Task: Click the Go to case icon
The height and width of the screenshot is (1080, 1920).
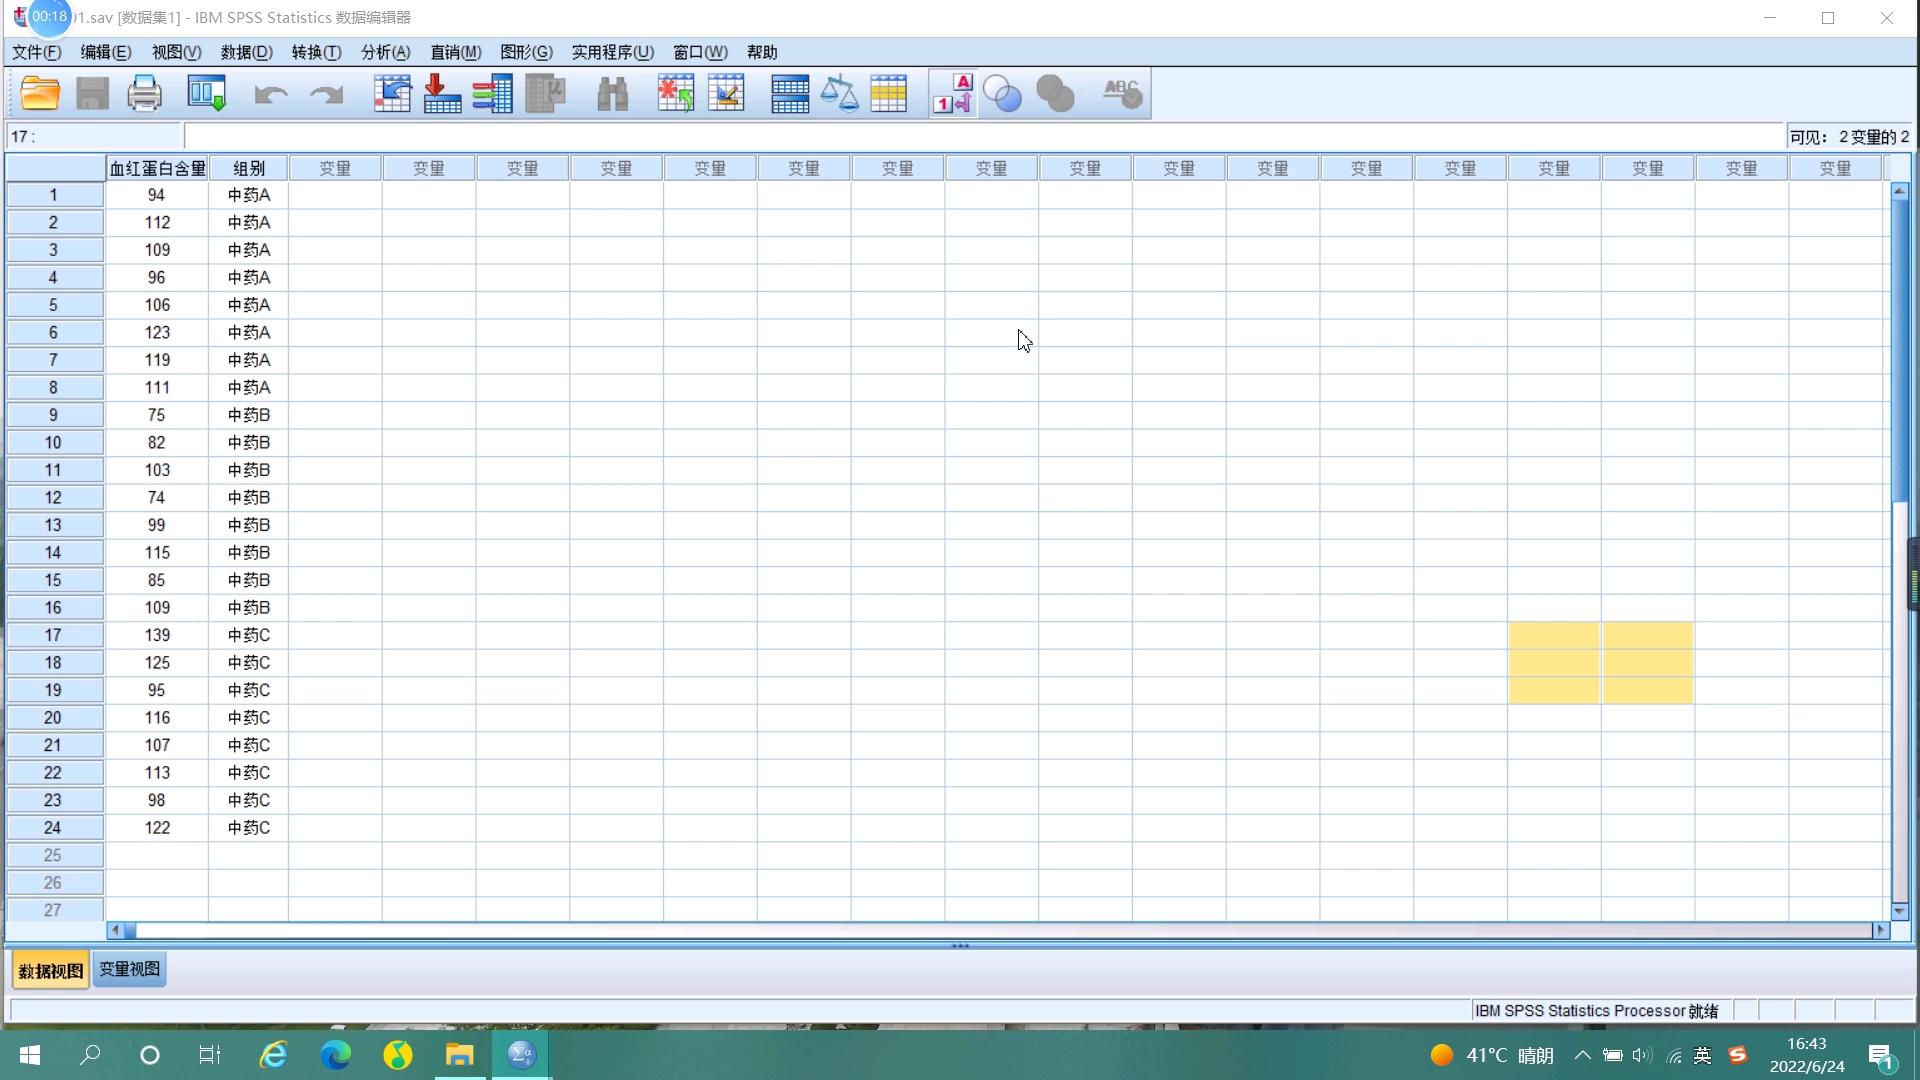Action: [392, 94]
